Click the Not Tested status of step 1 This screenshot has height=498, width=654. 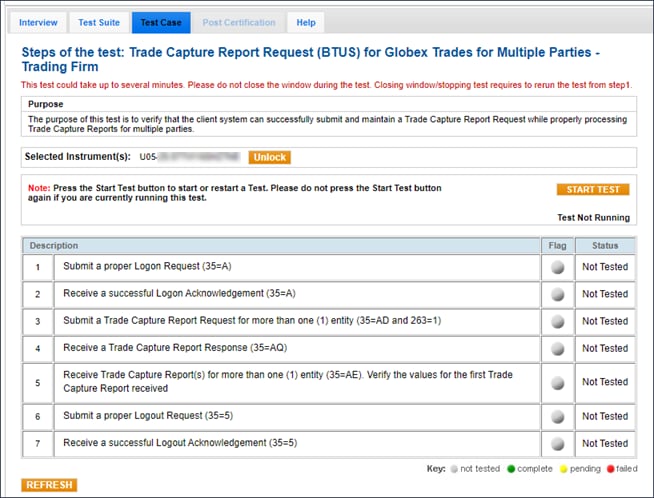click(x=604, y=267)
